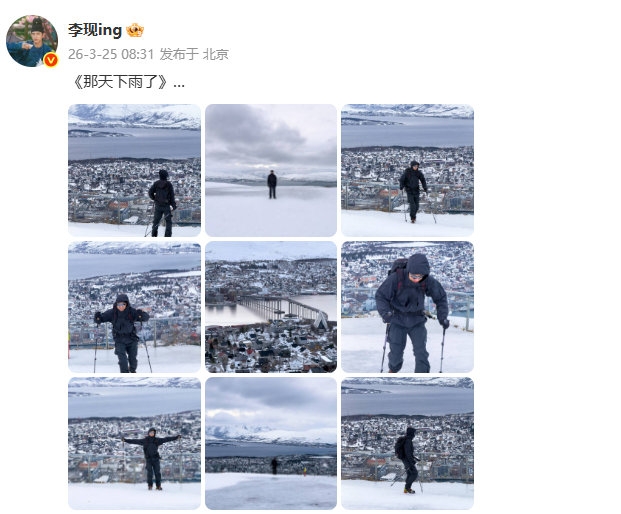621x514 pixels.
Task: Click the orange verified V badge
Action: (x=51, y=60)
